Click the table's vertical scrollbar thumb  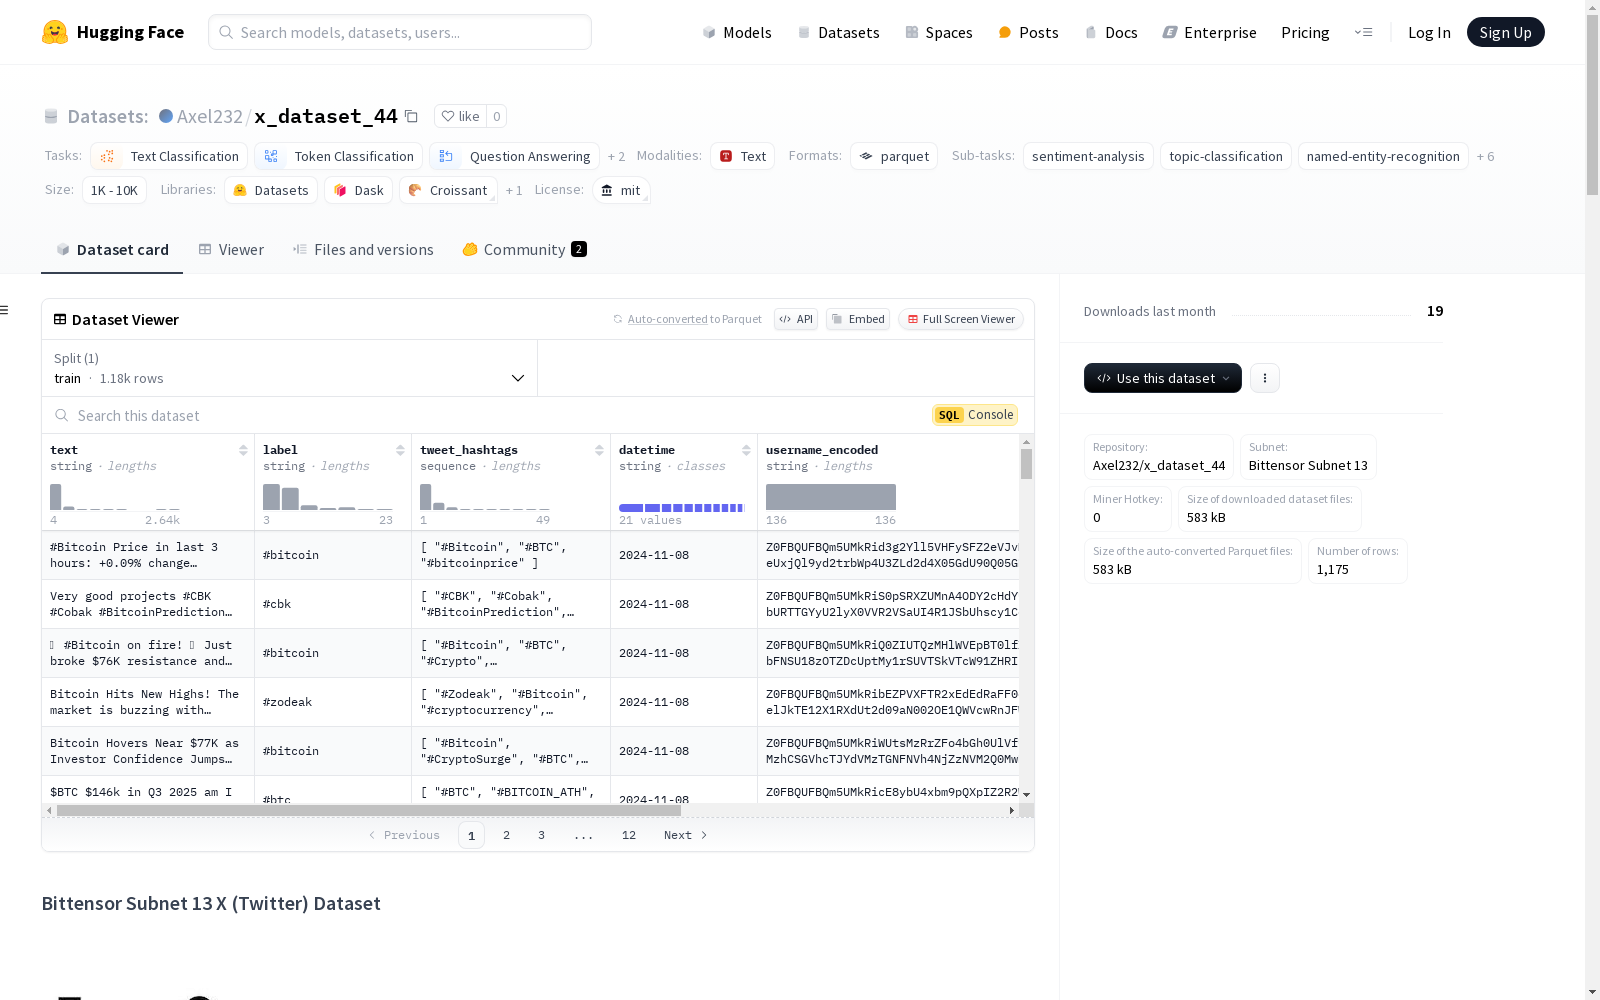(x=1026, y=464)
